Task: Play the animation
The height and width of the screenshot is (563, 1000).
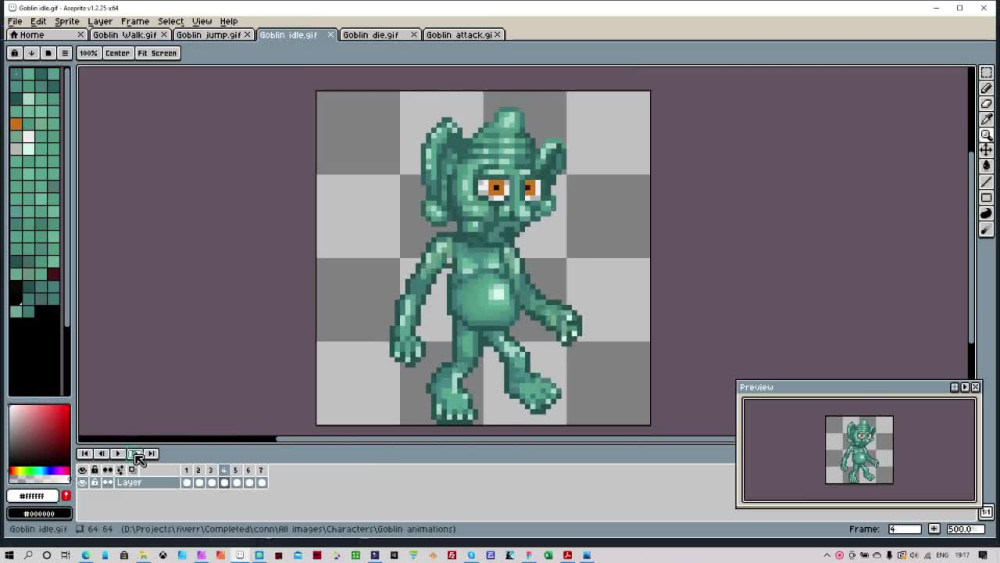Action: pyautogui.click(x=118, y=453)
